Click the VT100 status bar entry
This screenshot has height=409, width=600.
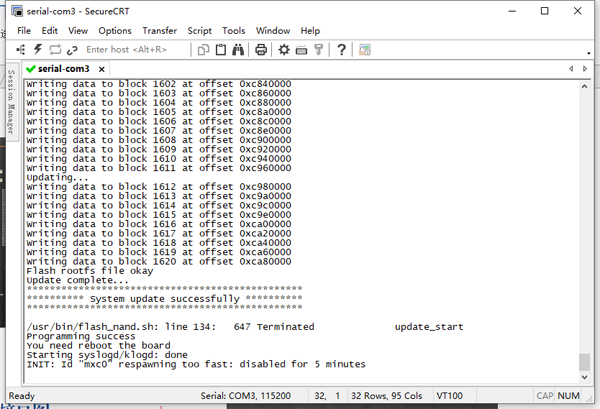click(x=450, y=396)
